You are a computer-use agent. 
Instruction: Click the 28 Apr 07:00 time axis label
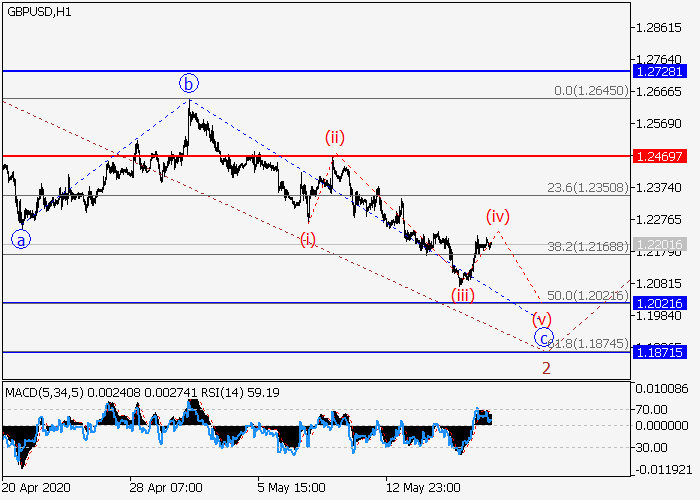tap(165, 487)
